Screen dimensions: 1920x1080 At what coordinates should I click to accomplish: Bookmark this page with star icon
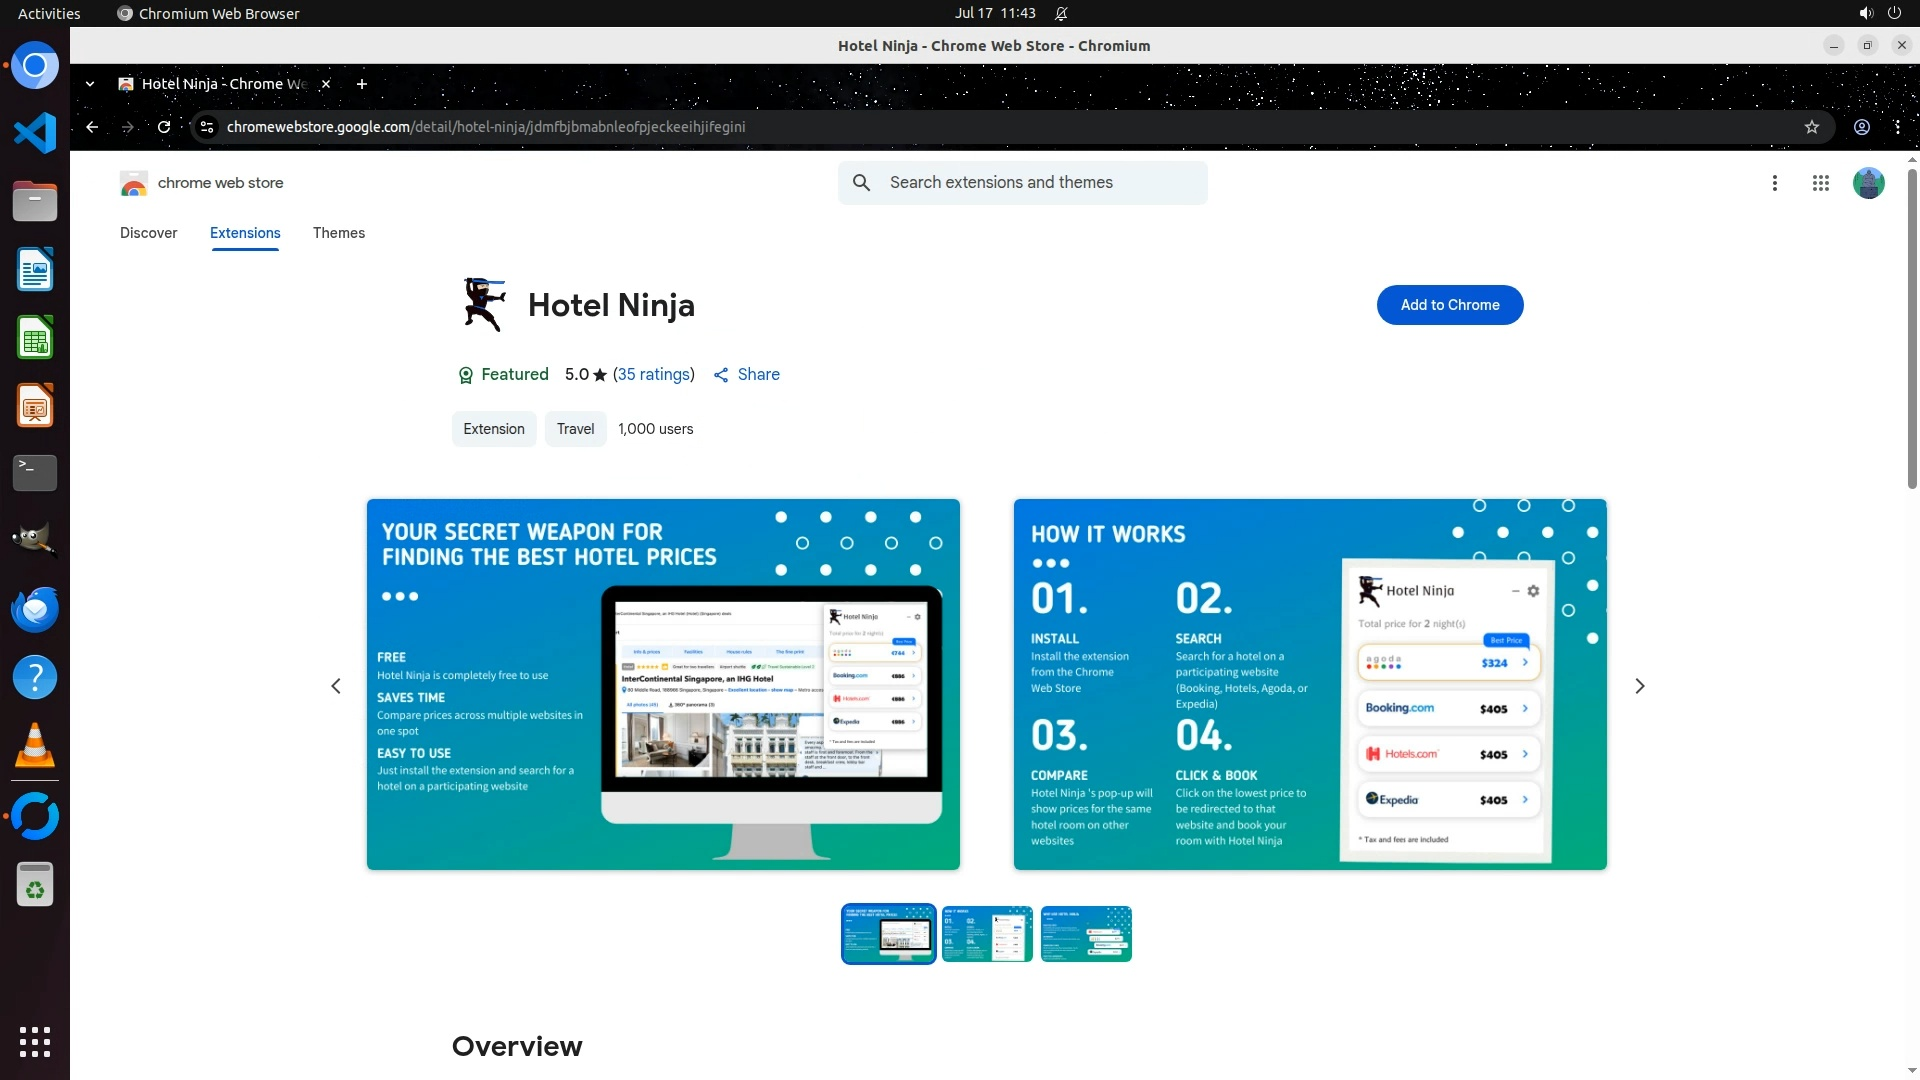tap(1811, 127)
